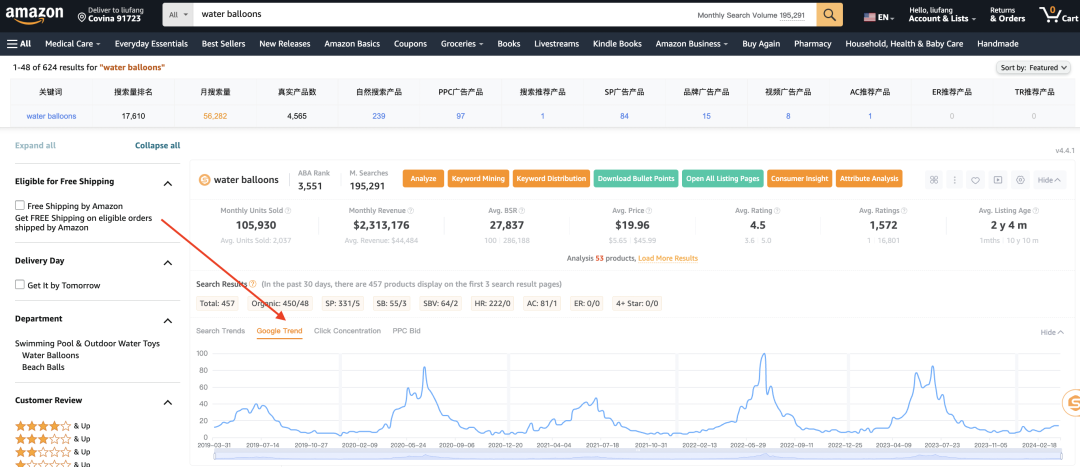The image size is (1080, 467).
Task: Click the Collapse all link
Action: click(x=158, y=145)
